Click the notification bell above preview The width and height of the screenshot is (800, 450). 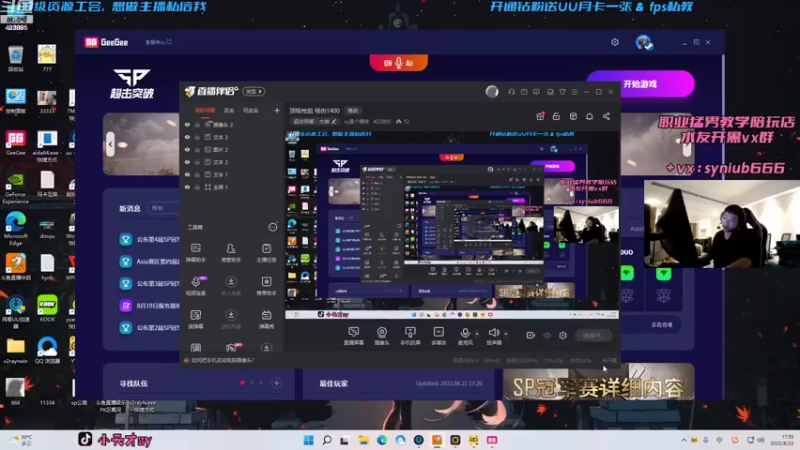pyautogui.click(x=589, y=116)
